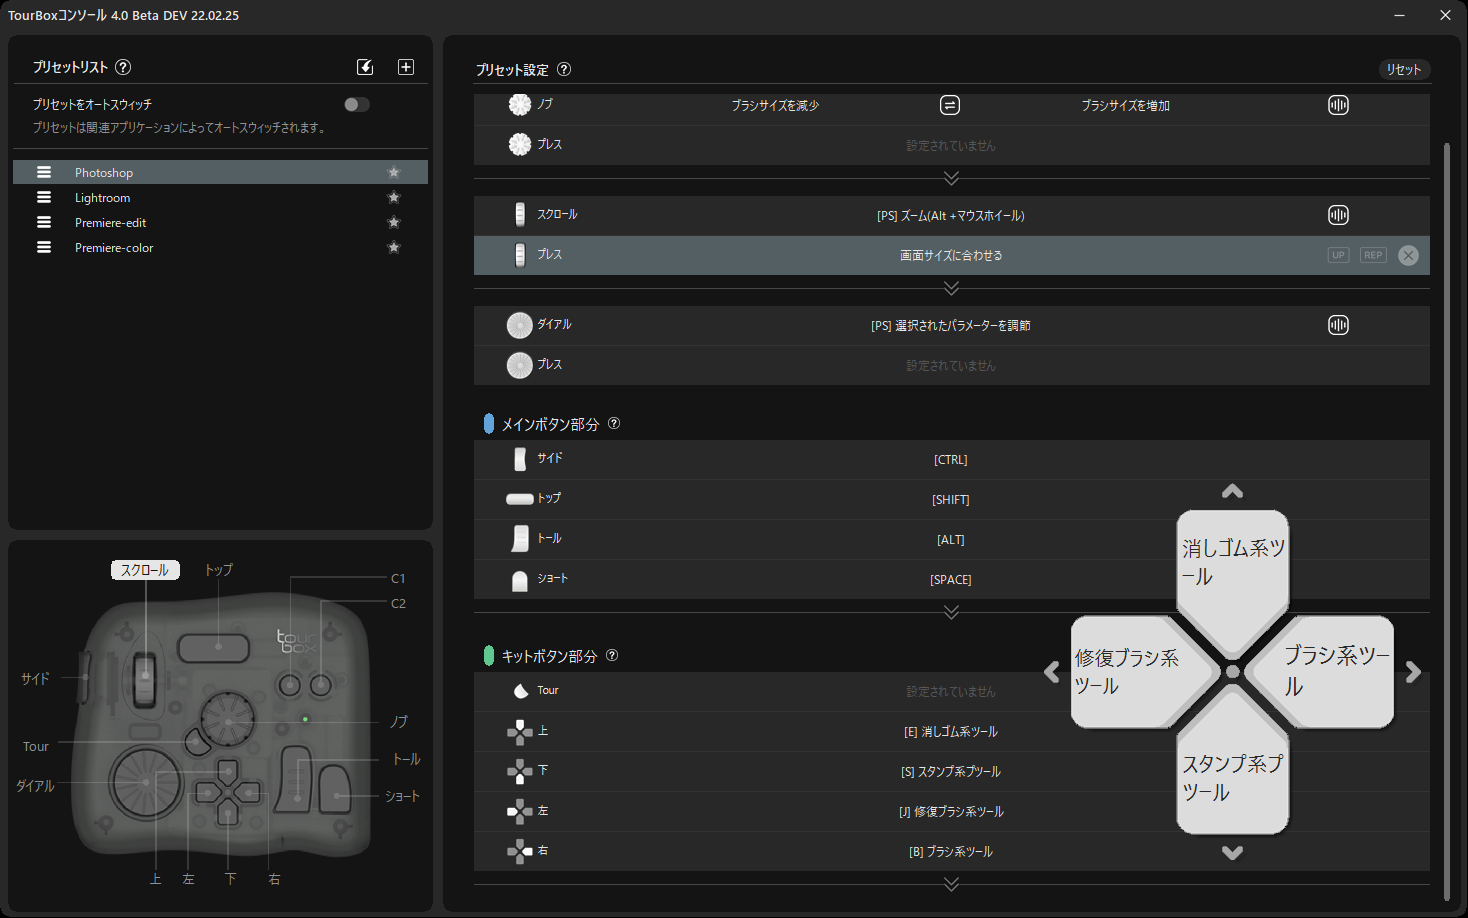1468x918 pixels.
Task: Click the import preset icon
Action: (365, 67)
